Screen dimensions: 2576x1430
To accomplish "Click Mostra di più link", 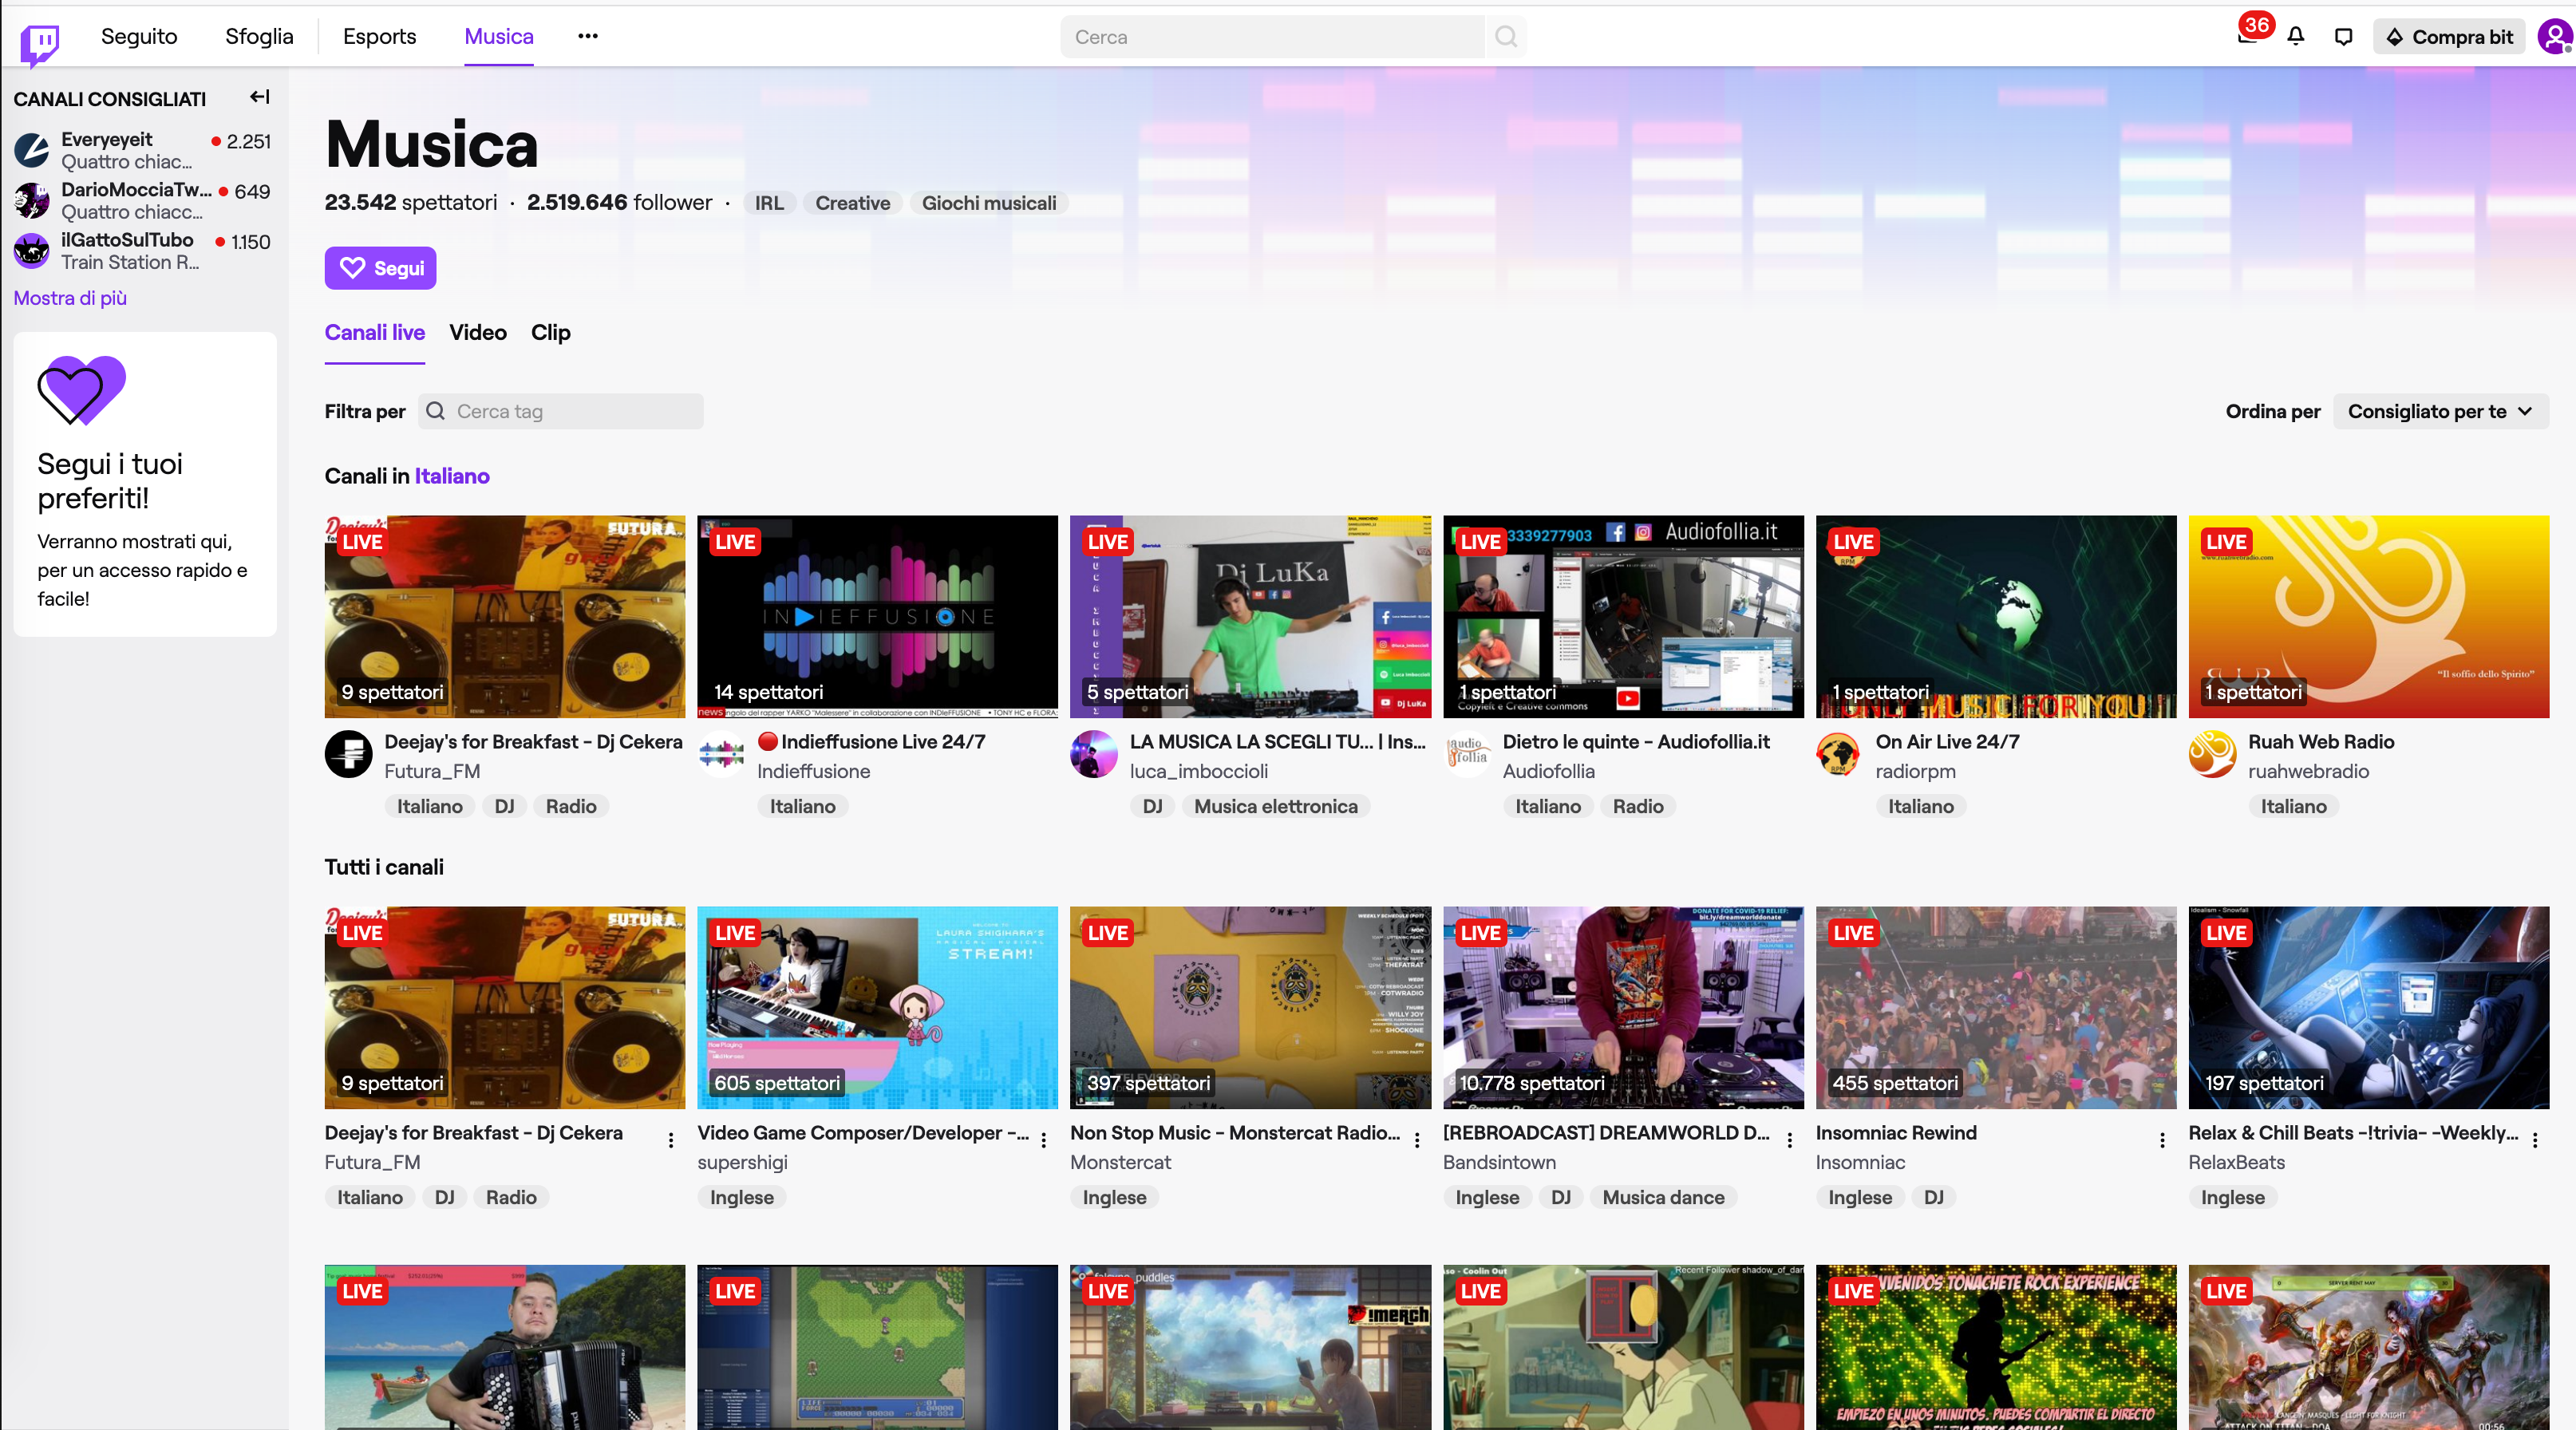I will coord(70,298).
